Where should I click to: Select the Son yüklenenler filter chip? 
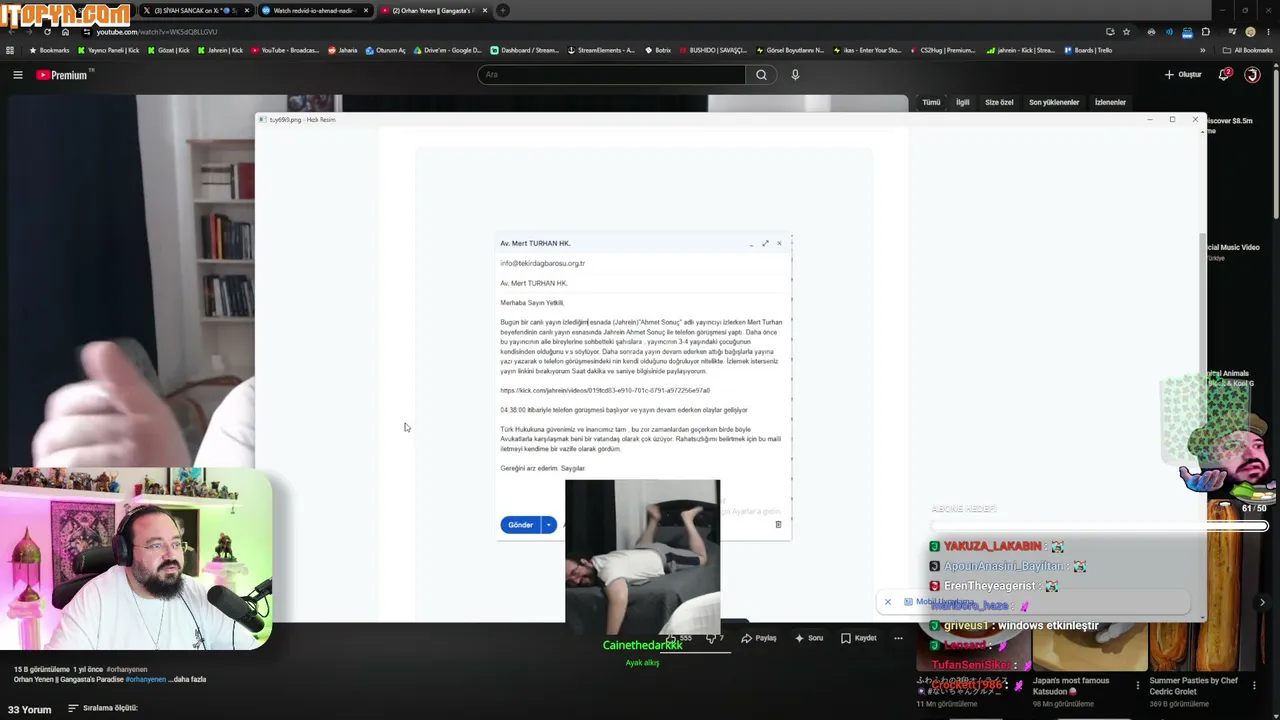pyautogui.click(x=1054, y=102)
